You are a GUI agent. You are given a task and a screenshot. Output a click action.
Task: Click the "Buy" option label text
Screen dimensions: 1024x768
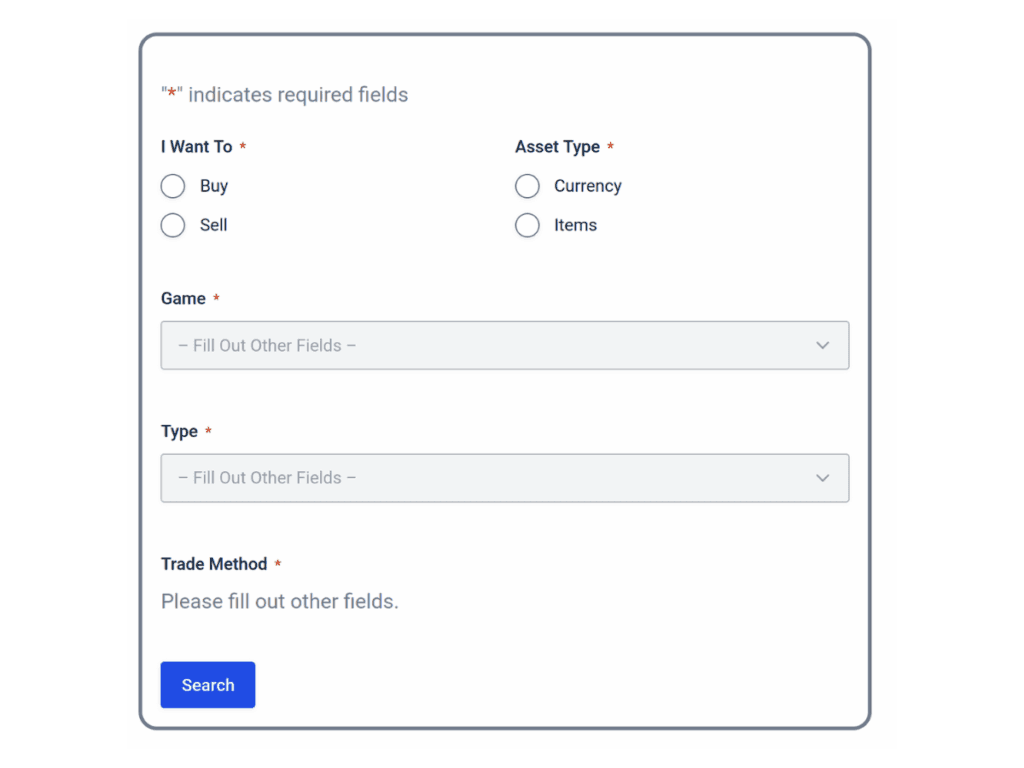pos(214,187)
